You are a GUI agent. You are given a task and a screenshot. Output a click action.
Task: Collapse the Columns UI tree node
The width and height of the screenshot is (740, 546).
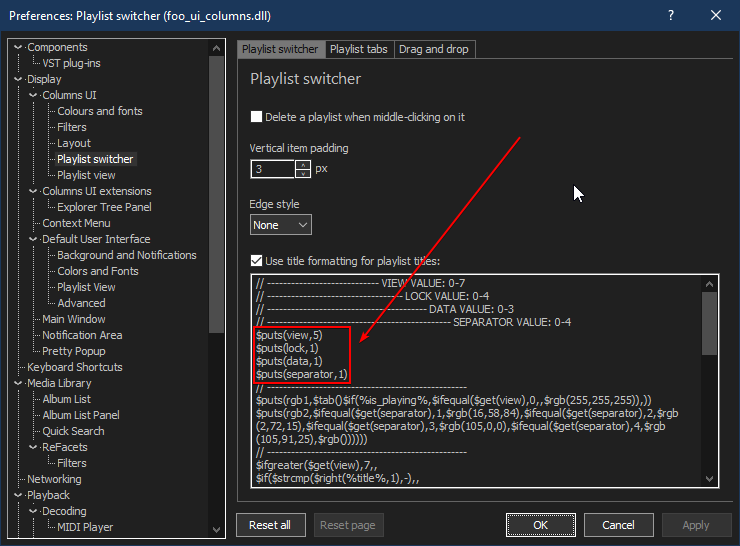[x=34, y=95]
